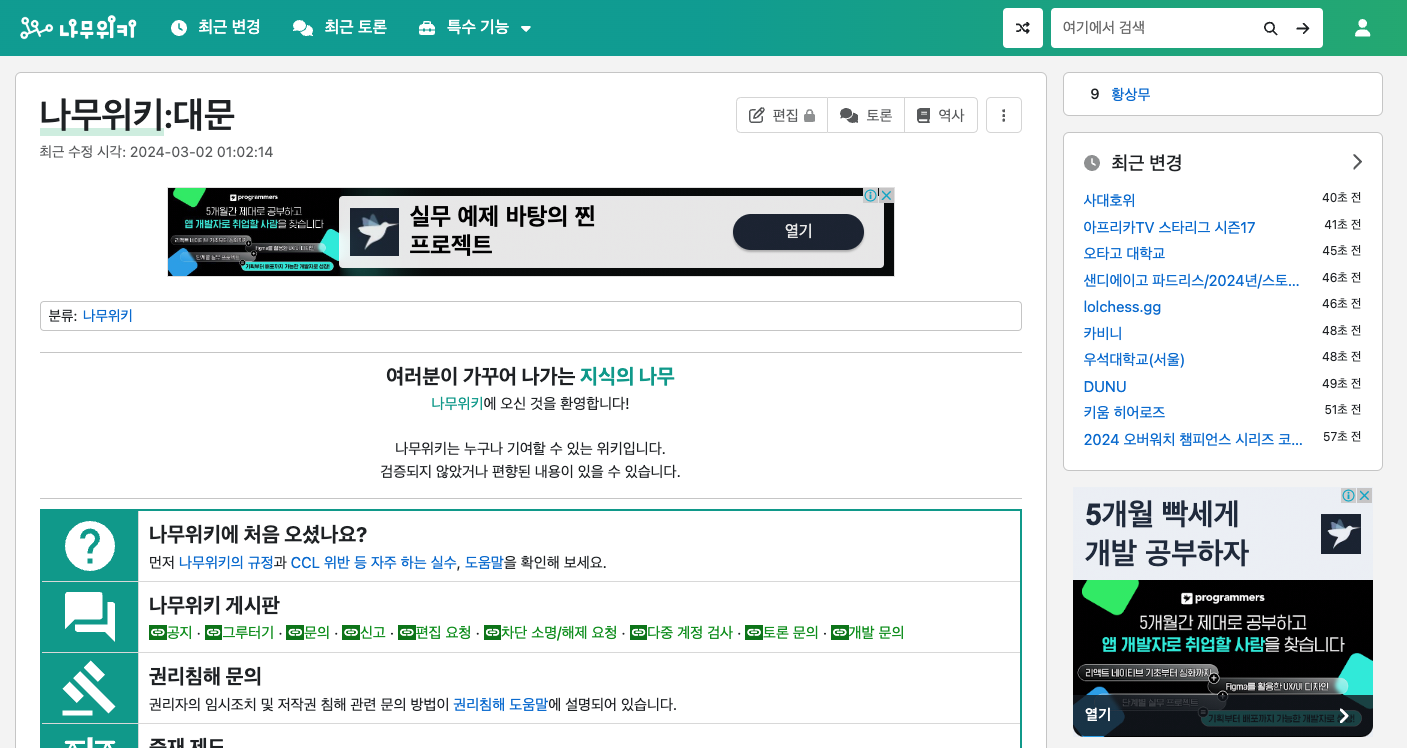Open the three-dot more menu
The height and width of the screenshot is (748, 1407).
tap(1004, 115)
